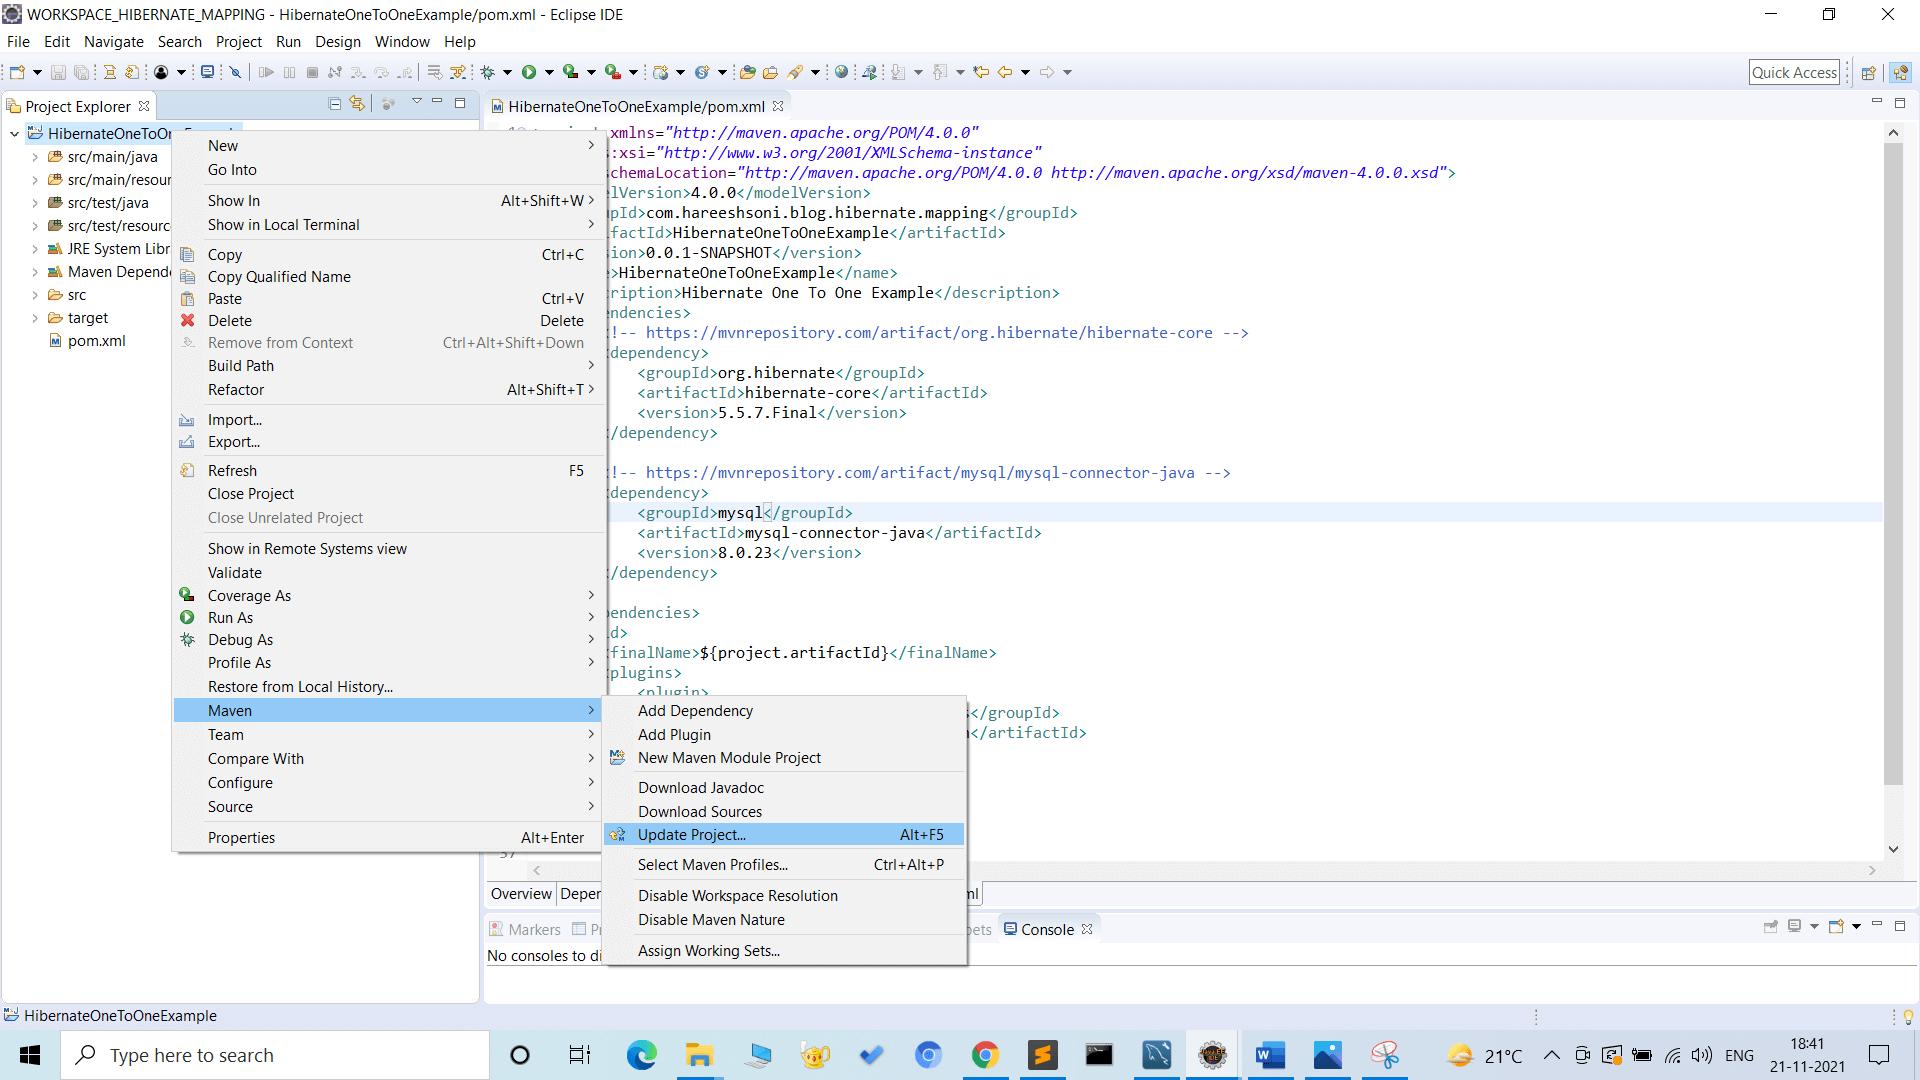
Task: Click the New file wizard toolbar icon
Action: 17,72
